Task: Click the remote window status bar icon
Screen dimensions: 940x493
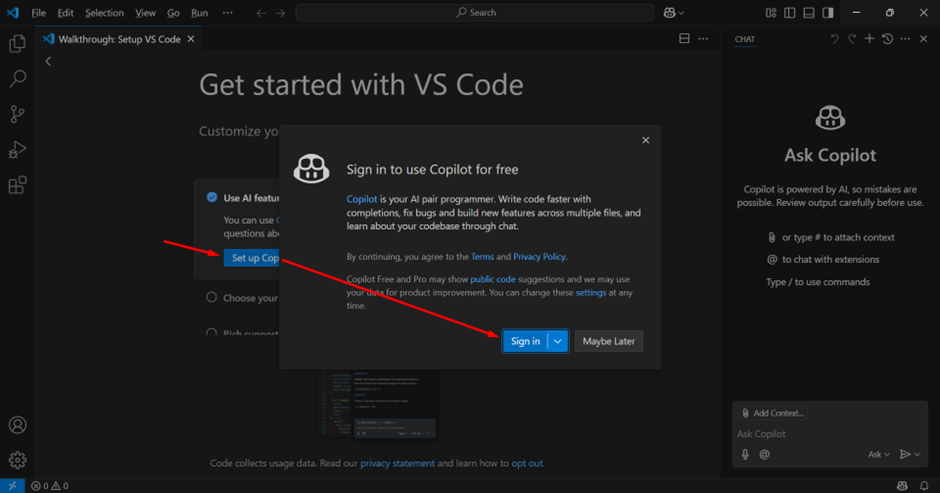Action: [x=12, y=486]
